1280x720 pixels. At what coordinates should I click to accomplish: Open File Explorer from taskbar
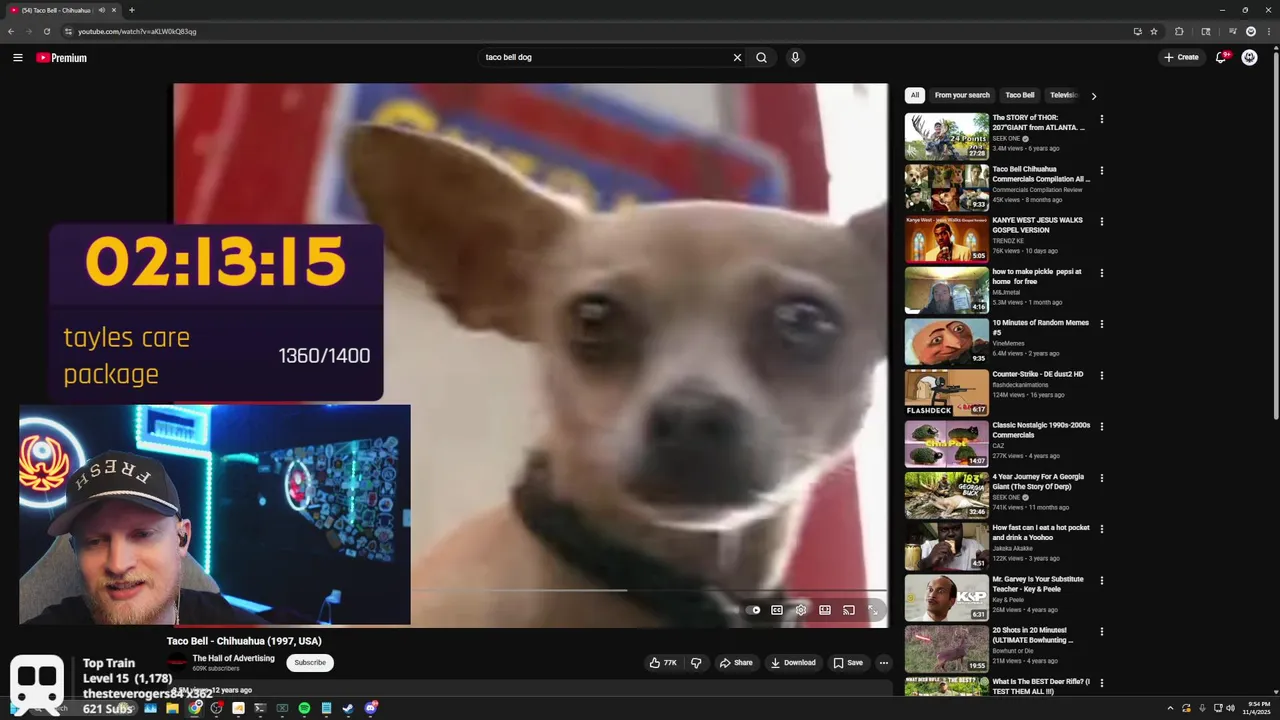pos(172,708)
